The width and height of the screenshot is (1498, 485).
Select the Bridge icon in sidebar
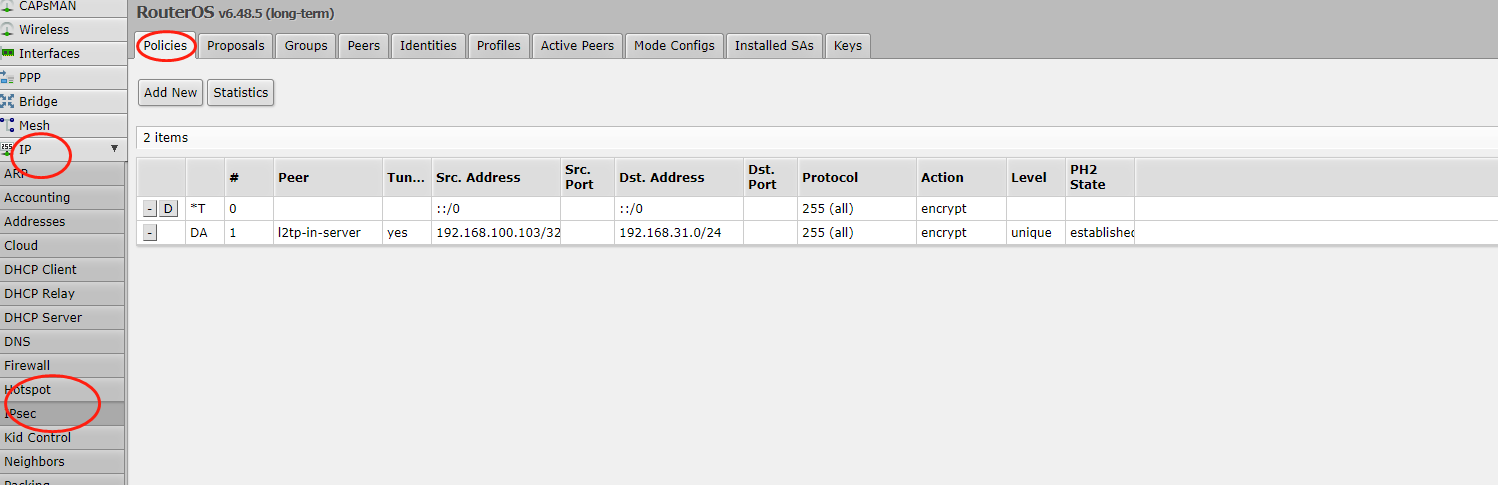[x=8, y=101]
